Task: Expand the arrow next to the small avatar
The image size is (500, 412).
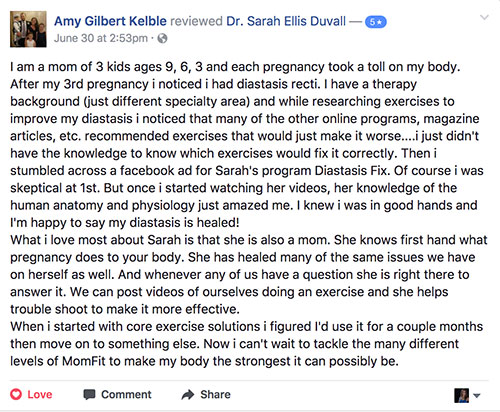Action: pos(477,396)
